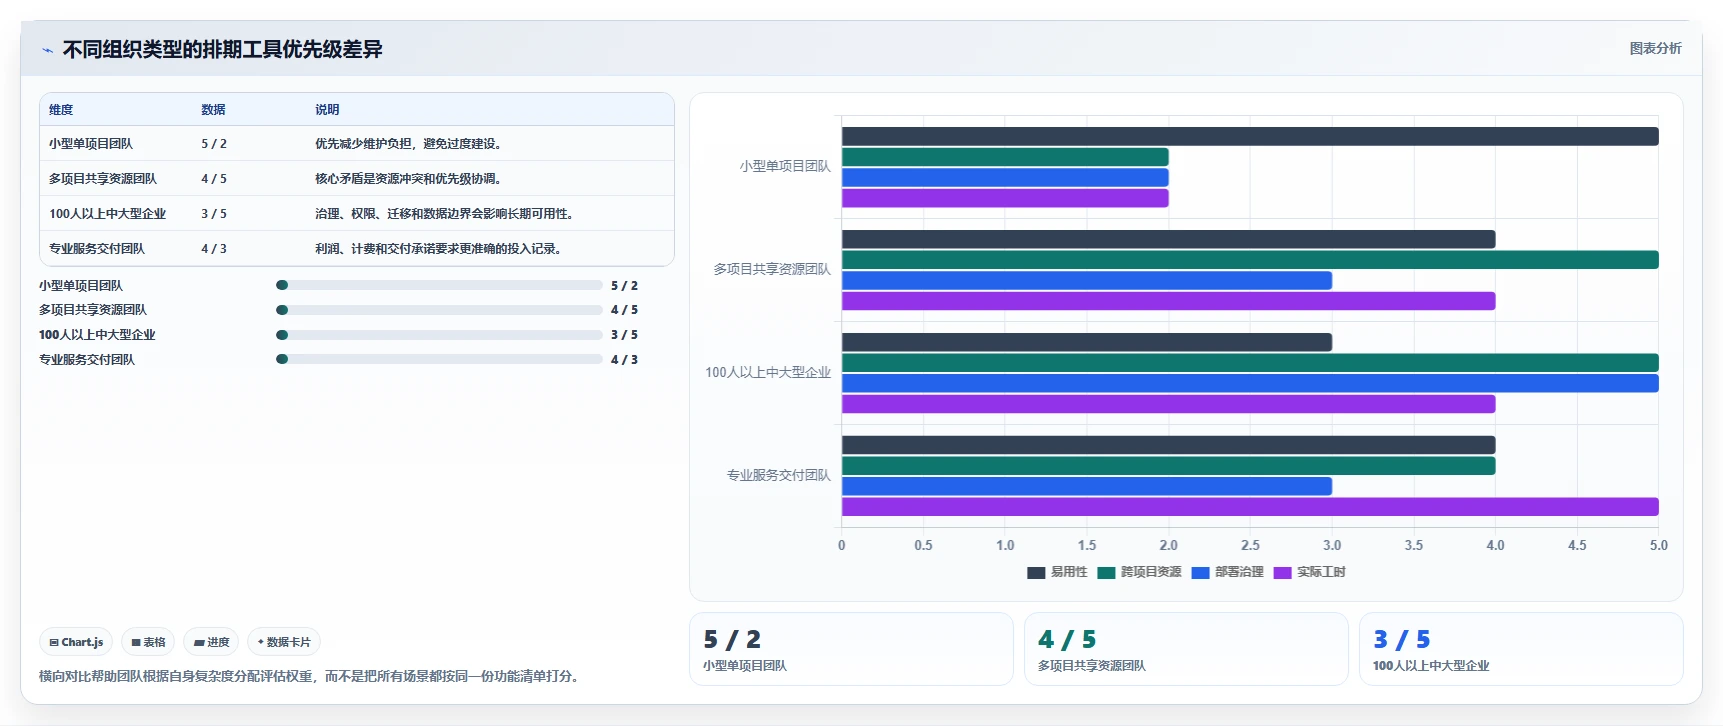Image resolution: width=1723 pixels, height=726 pixels.
Task: Select the 表格 chip
Action: coord(148,642)
